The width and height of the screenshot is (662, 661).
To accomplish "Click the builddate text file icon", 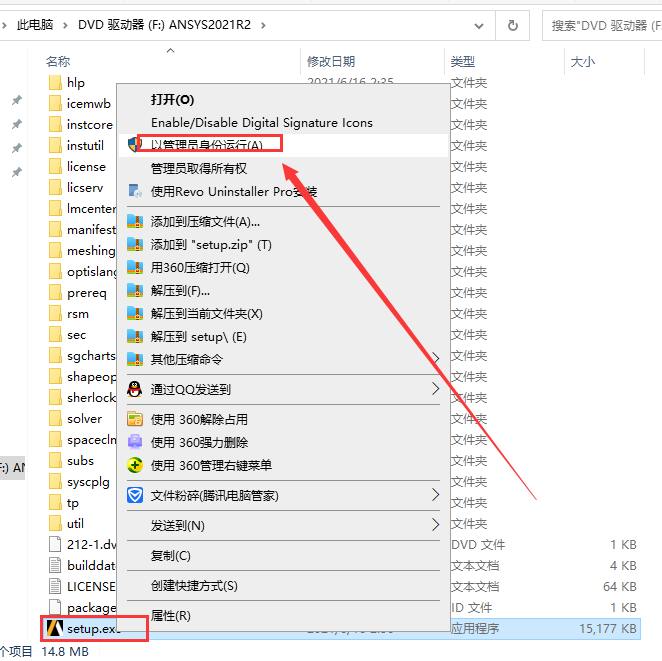I will click(55, 566).
